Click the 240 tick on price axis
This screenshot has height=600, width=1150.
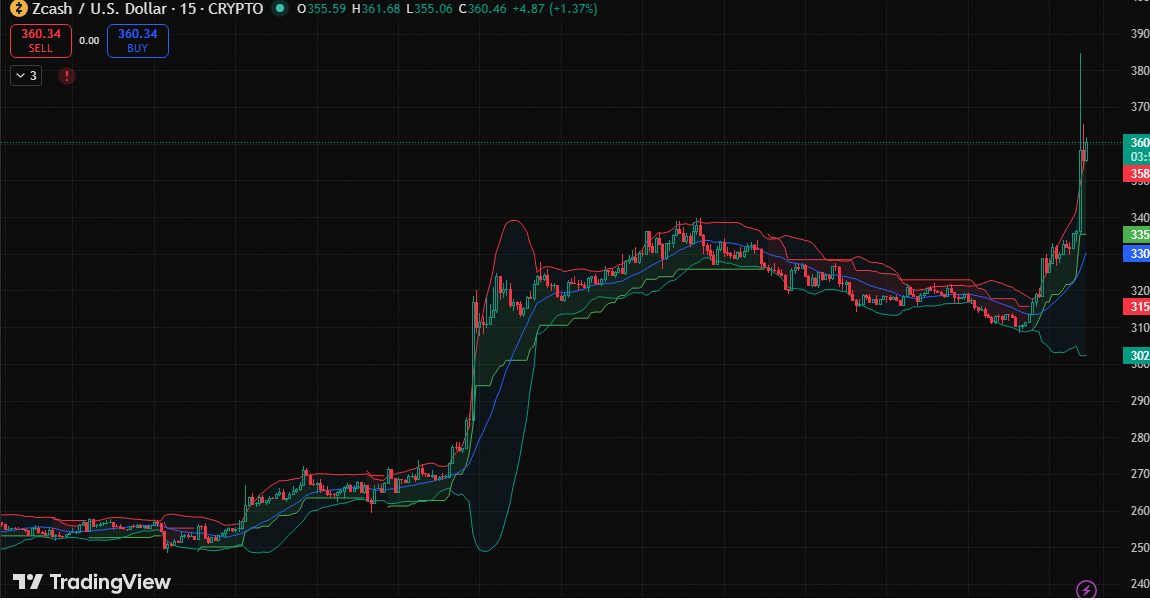click(x=1140, y=584)
